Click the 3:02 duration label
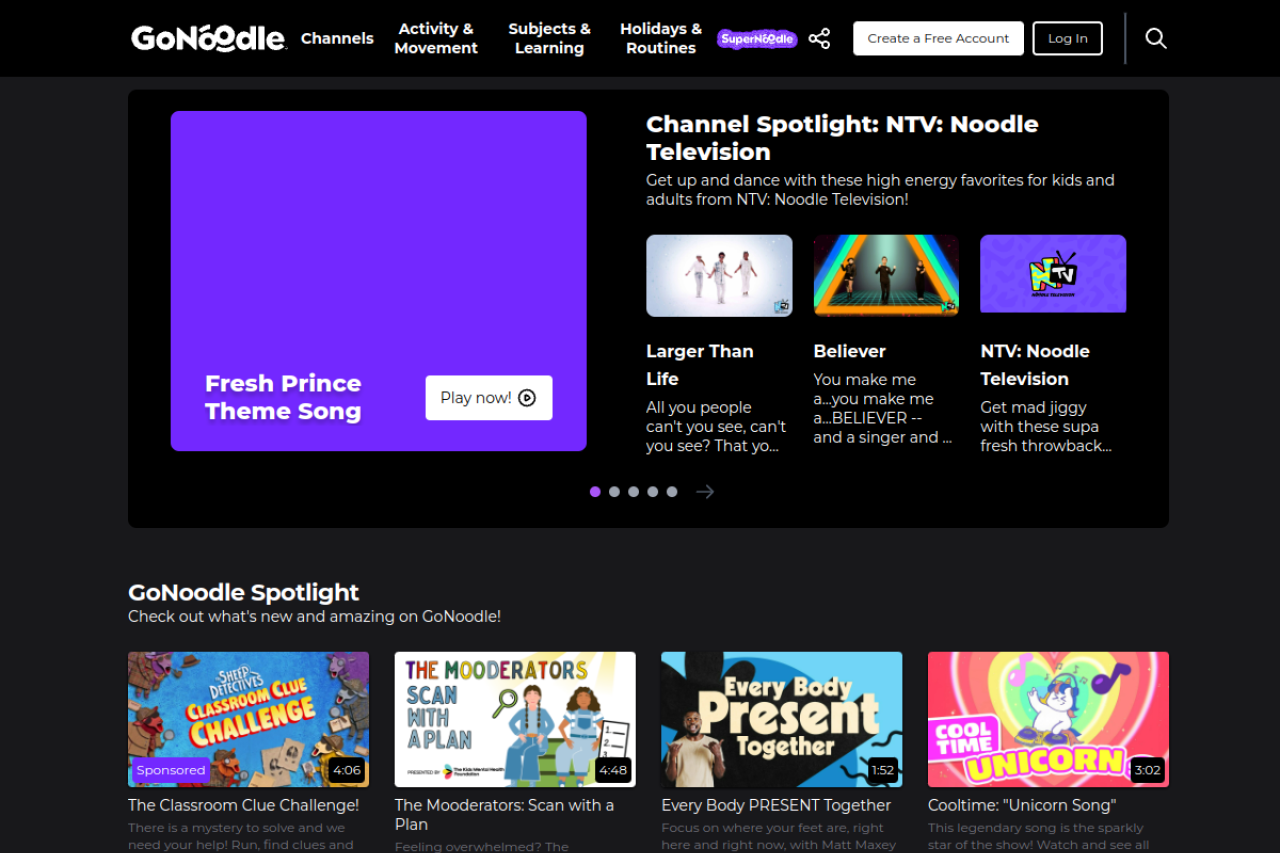The height and width of the screenshot is (853, 1280). click(1147, 770)
